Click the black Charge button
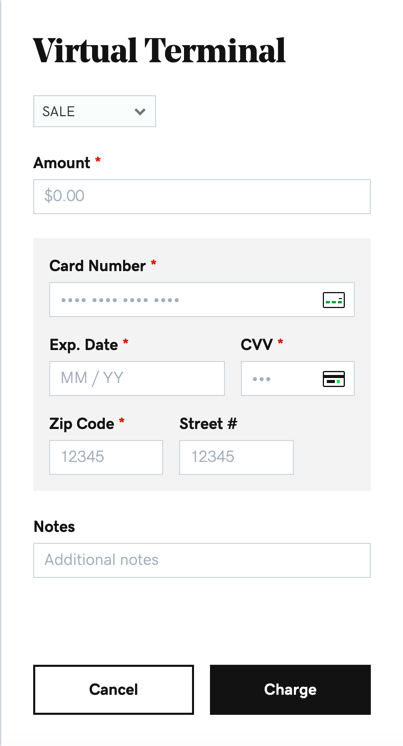 290,690
